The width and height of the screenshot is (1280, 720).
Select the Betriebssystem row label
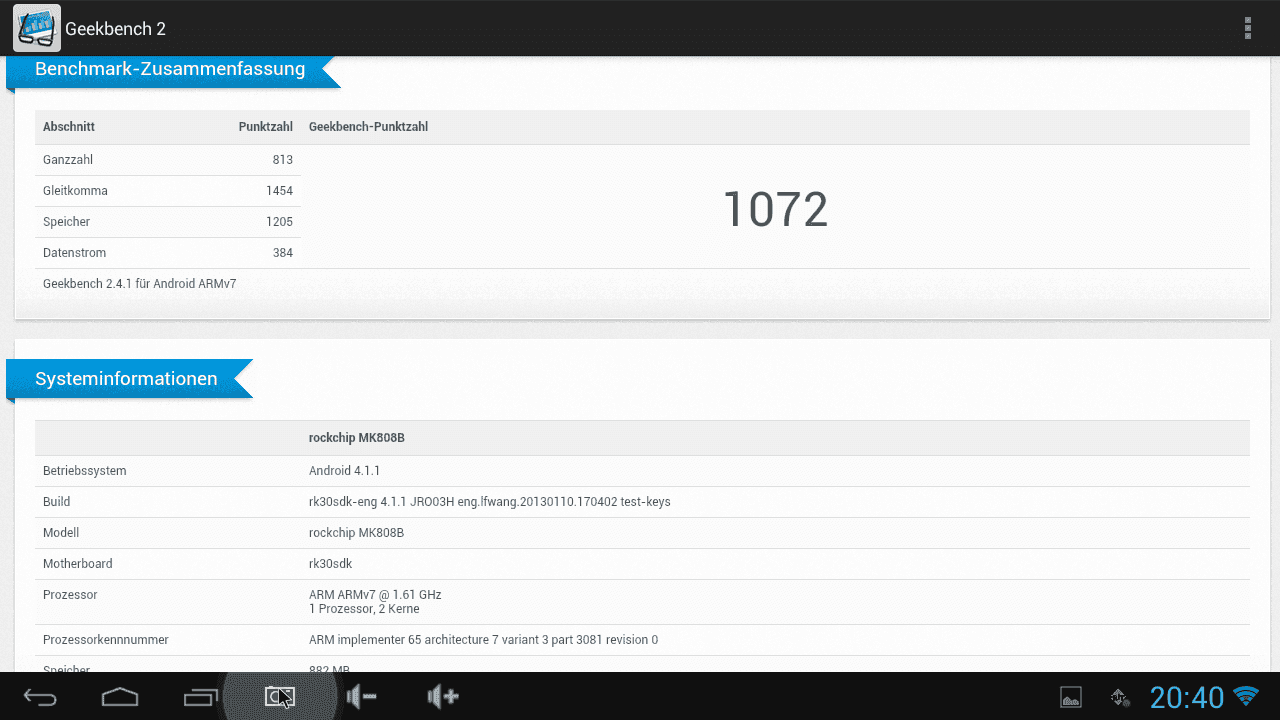(x=85, y=471)
